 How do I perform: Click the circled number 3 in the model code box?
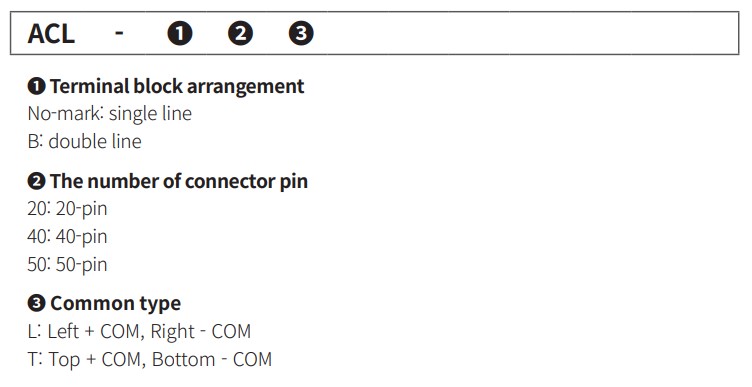[x=301, y=34]
